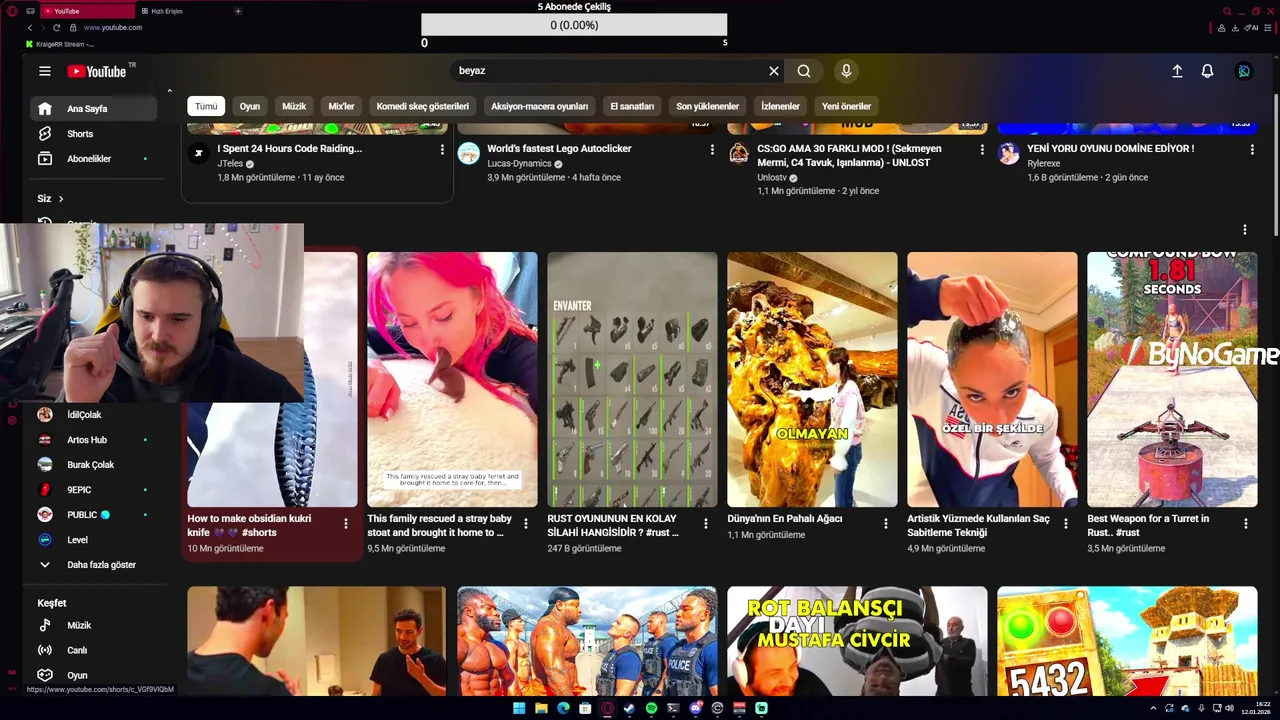Screen dimensions: 1280x720
Task: Click the magnifier search button
Action: pos(804,71)
